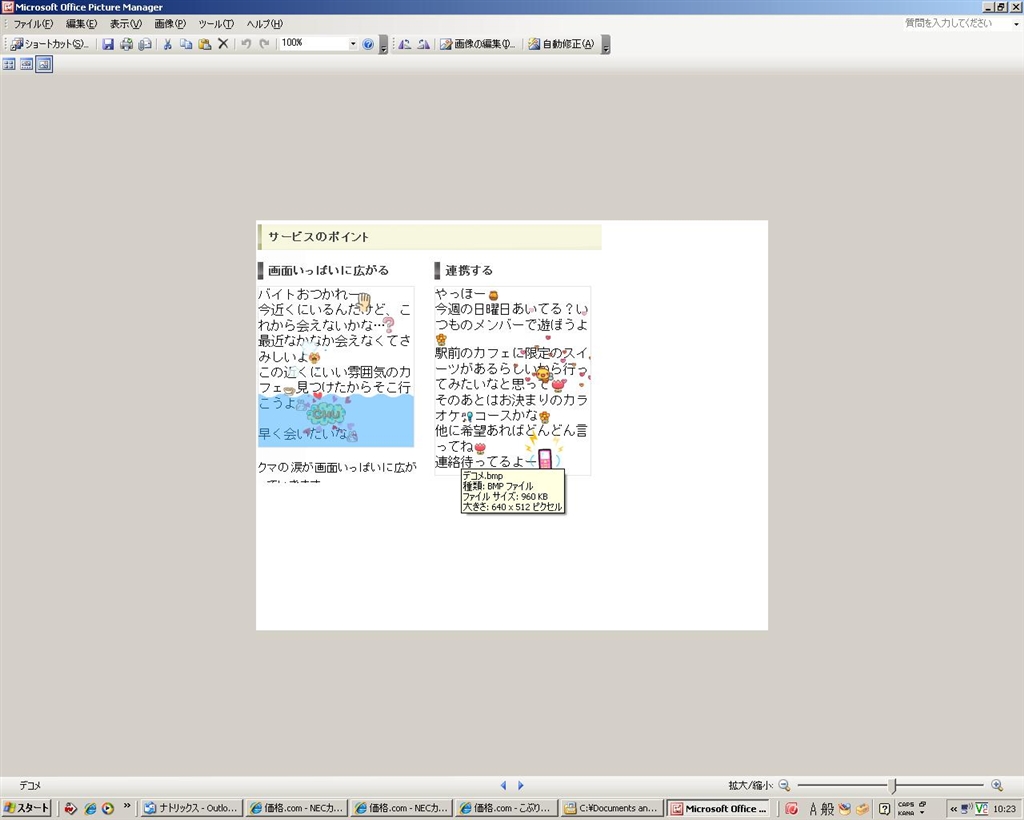
Task: Click the 質問を入力してください help box
Action: click(x=956, y=24)
